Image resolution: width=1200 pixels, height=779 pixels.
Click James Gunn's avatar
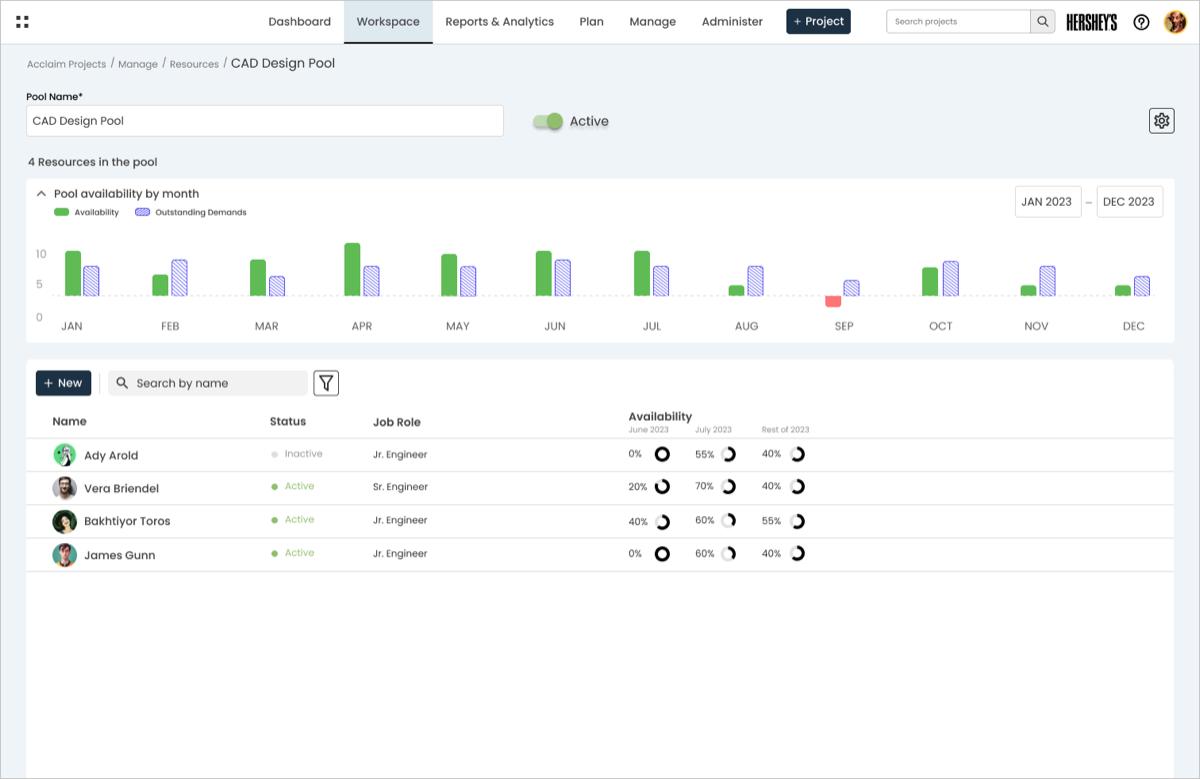click(x=65, y=555)
